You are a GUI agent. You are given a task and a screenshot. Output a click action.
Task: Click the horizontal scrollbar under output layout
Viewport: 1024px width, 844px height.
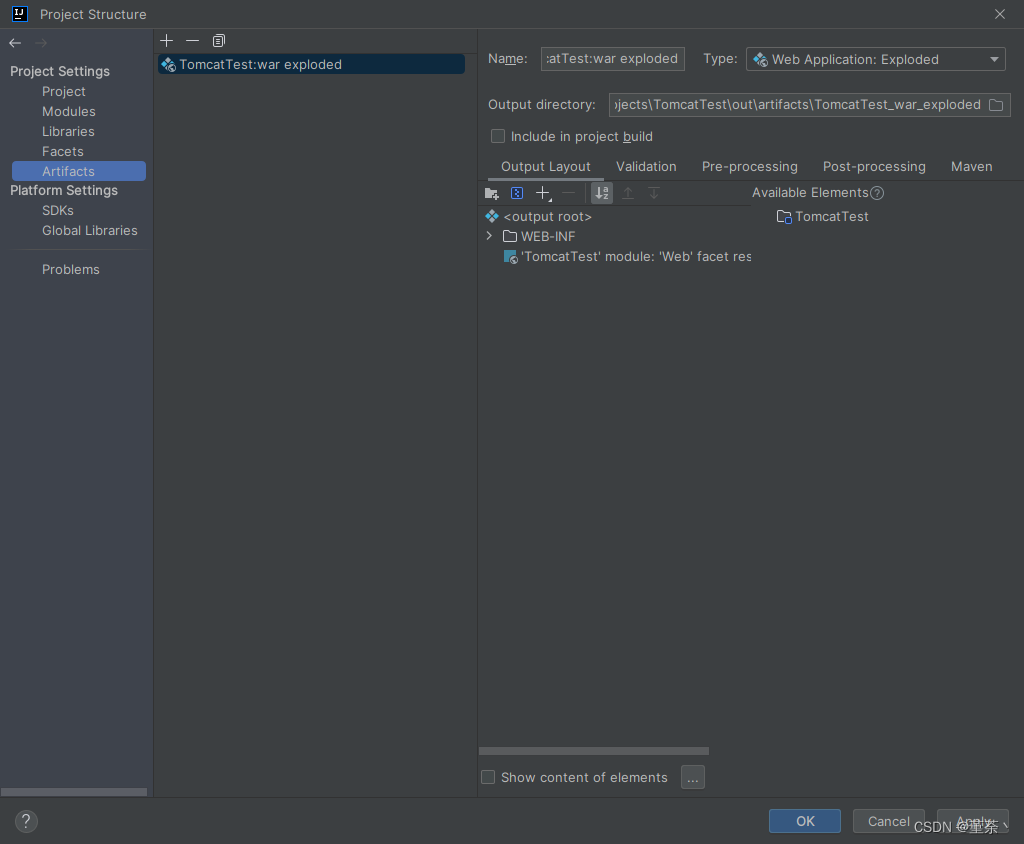coord(594,751)
